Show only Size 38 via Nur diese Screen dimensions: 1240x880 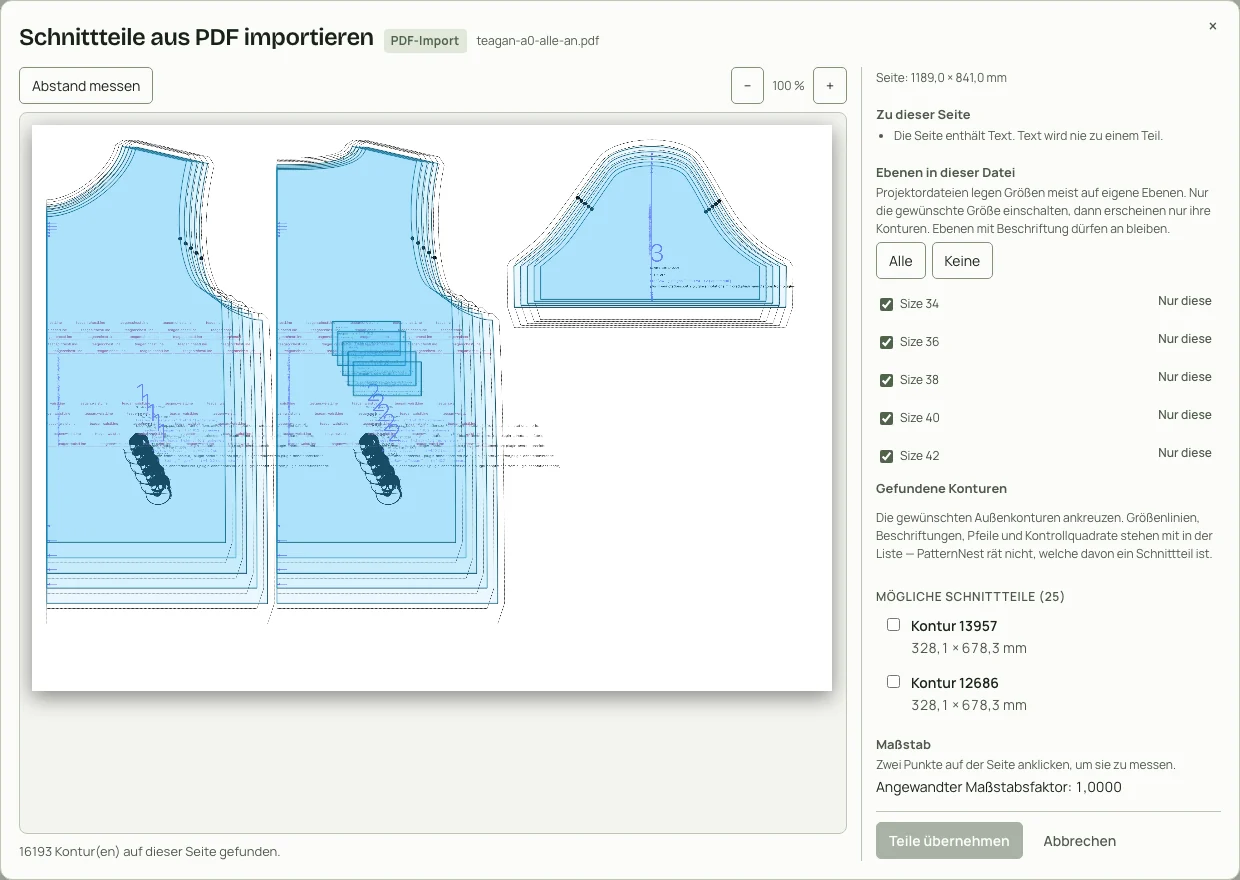[1185, 377]
